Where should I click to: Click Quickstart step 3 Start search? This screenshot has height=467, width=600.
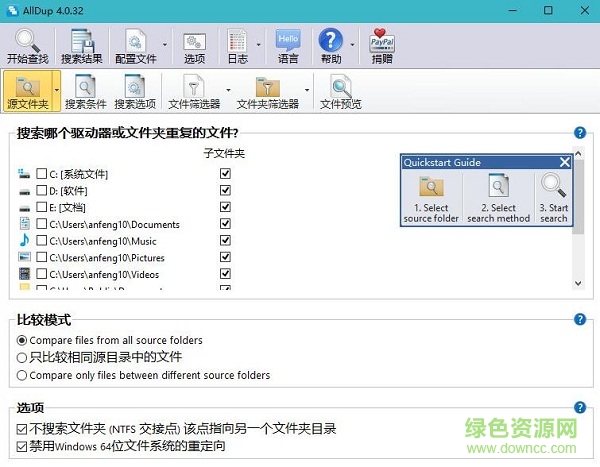coord(553,199)
